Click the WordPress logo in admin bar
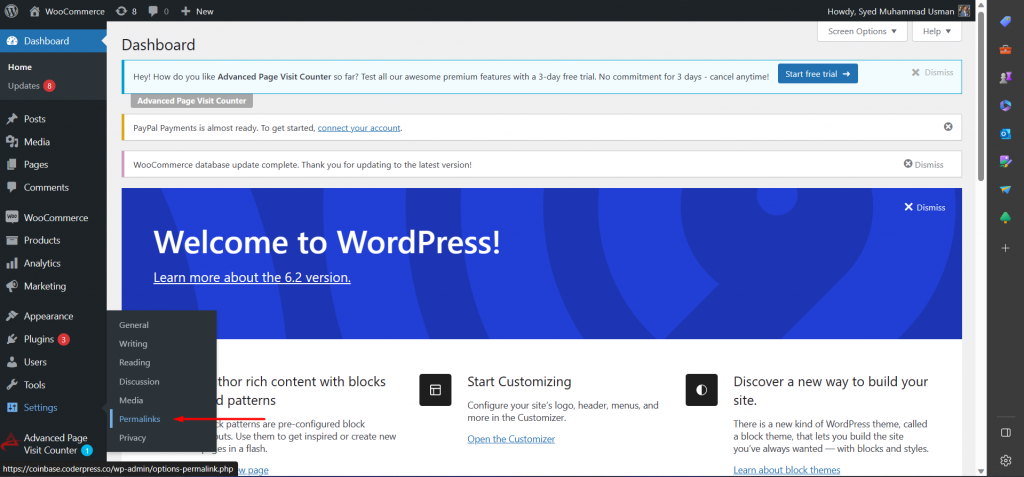Viewport: 1024px width, 477px height. click(13, 11)
